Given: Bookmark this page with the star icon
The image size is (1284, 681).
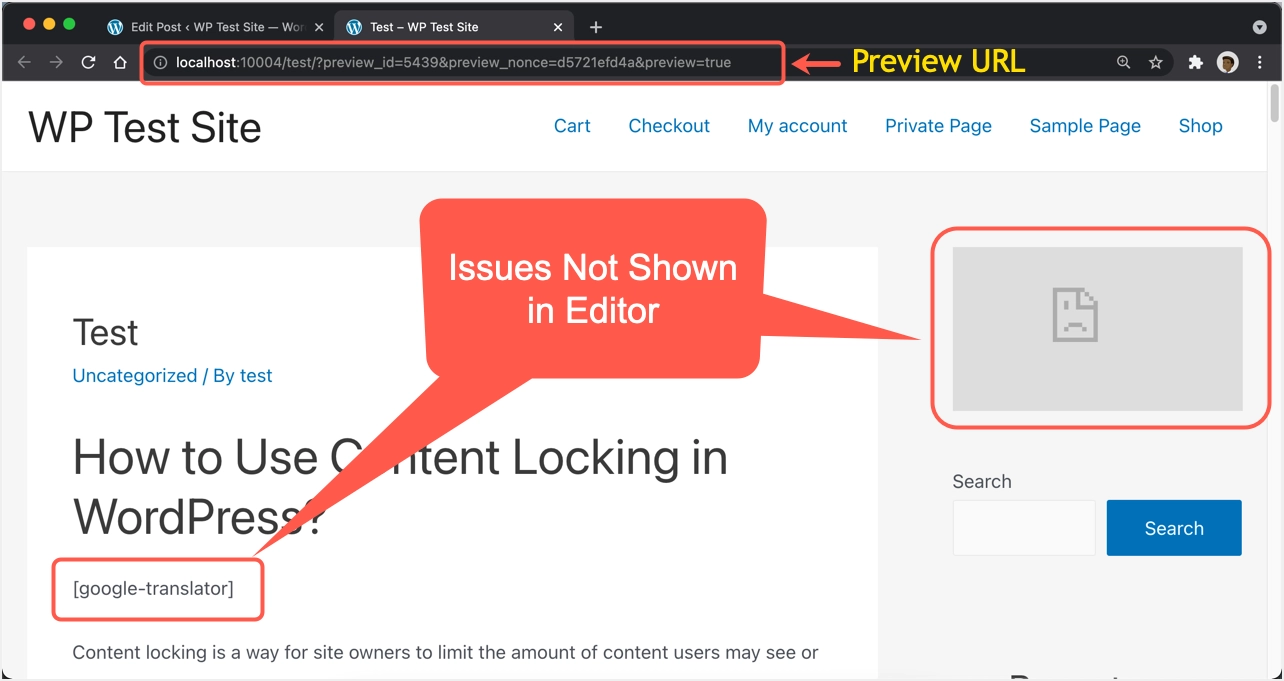Looking at the screenshot, I should [1156, 62].
